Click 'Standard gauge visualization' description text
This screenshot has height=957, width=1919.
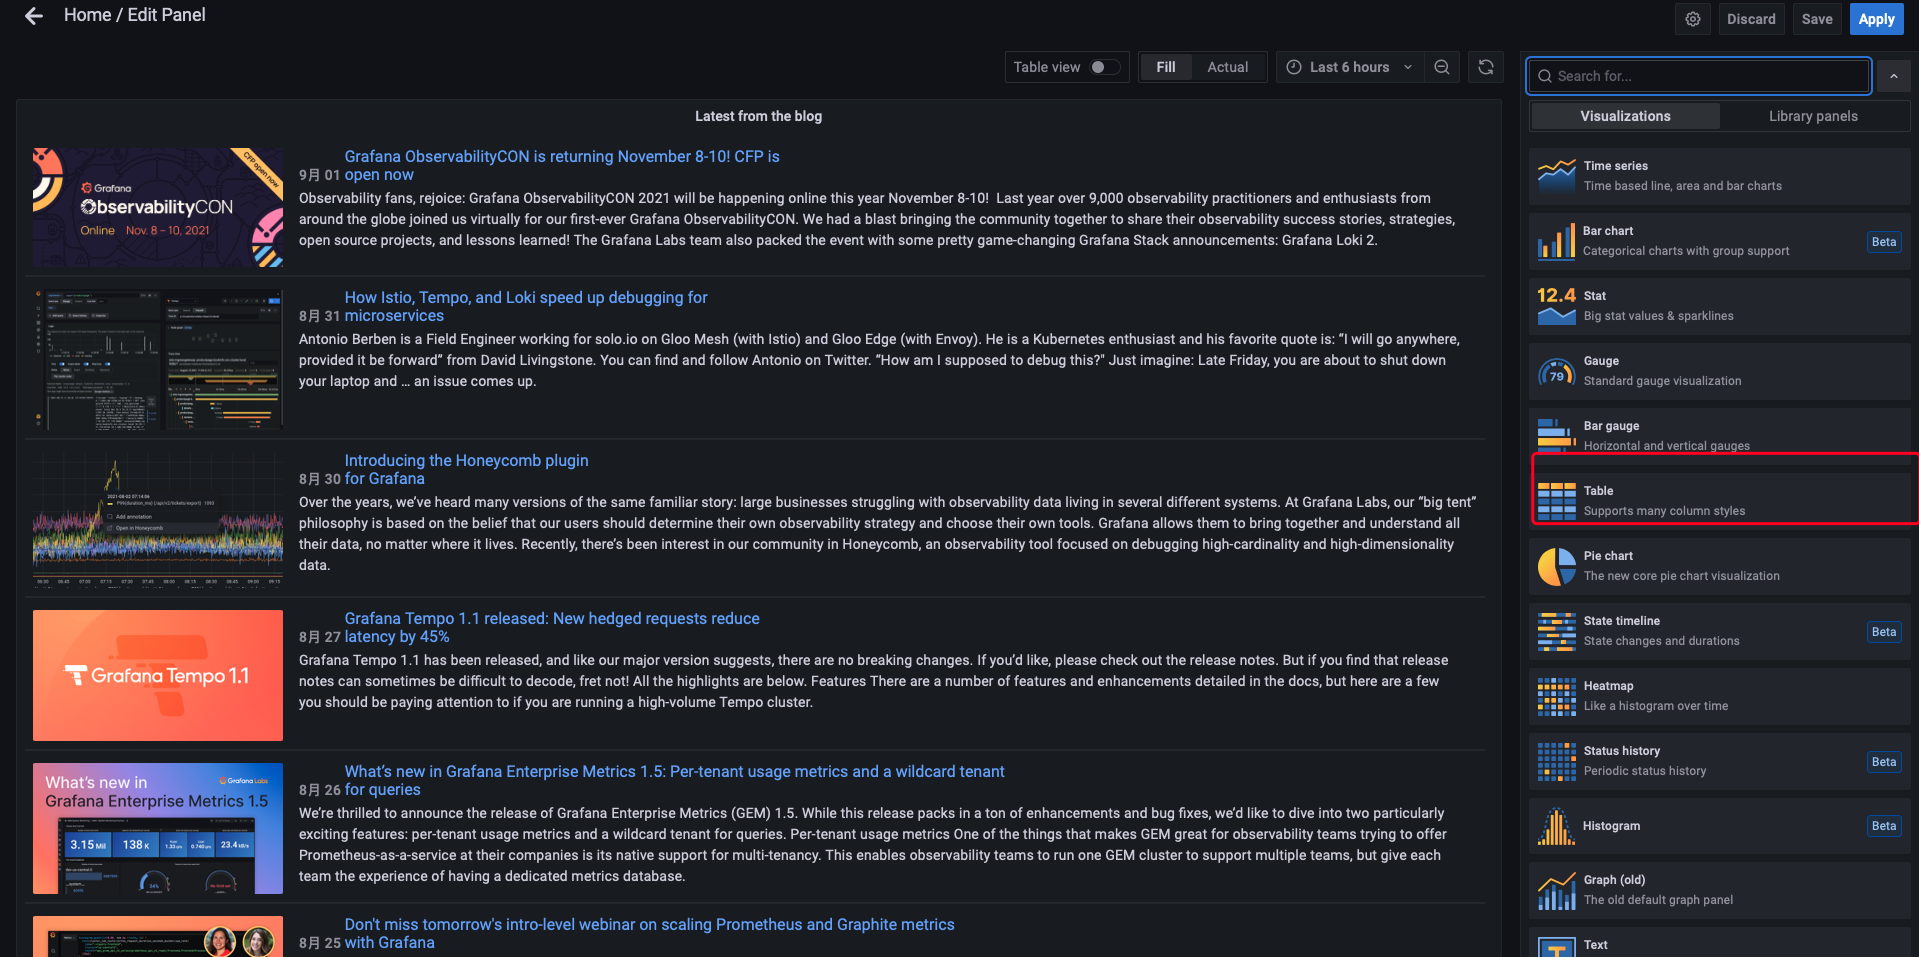click(1662, 381)
